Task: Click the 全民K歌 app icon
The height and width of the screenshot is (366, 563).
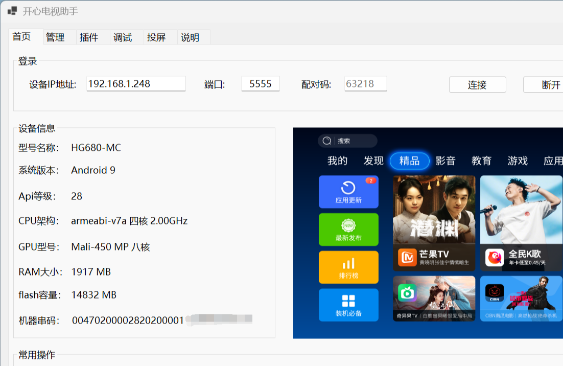Action: pos(494,258)
